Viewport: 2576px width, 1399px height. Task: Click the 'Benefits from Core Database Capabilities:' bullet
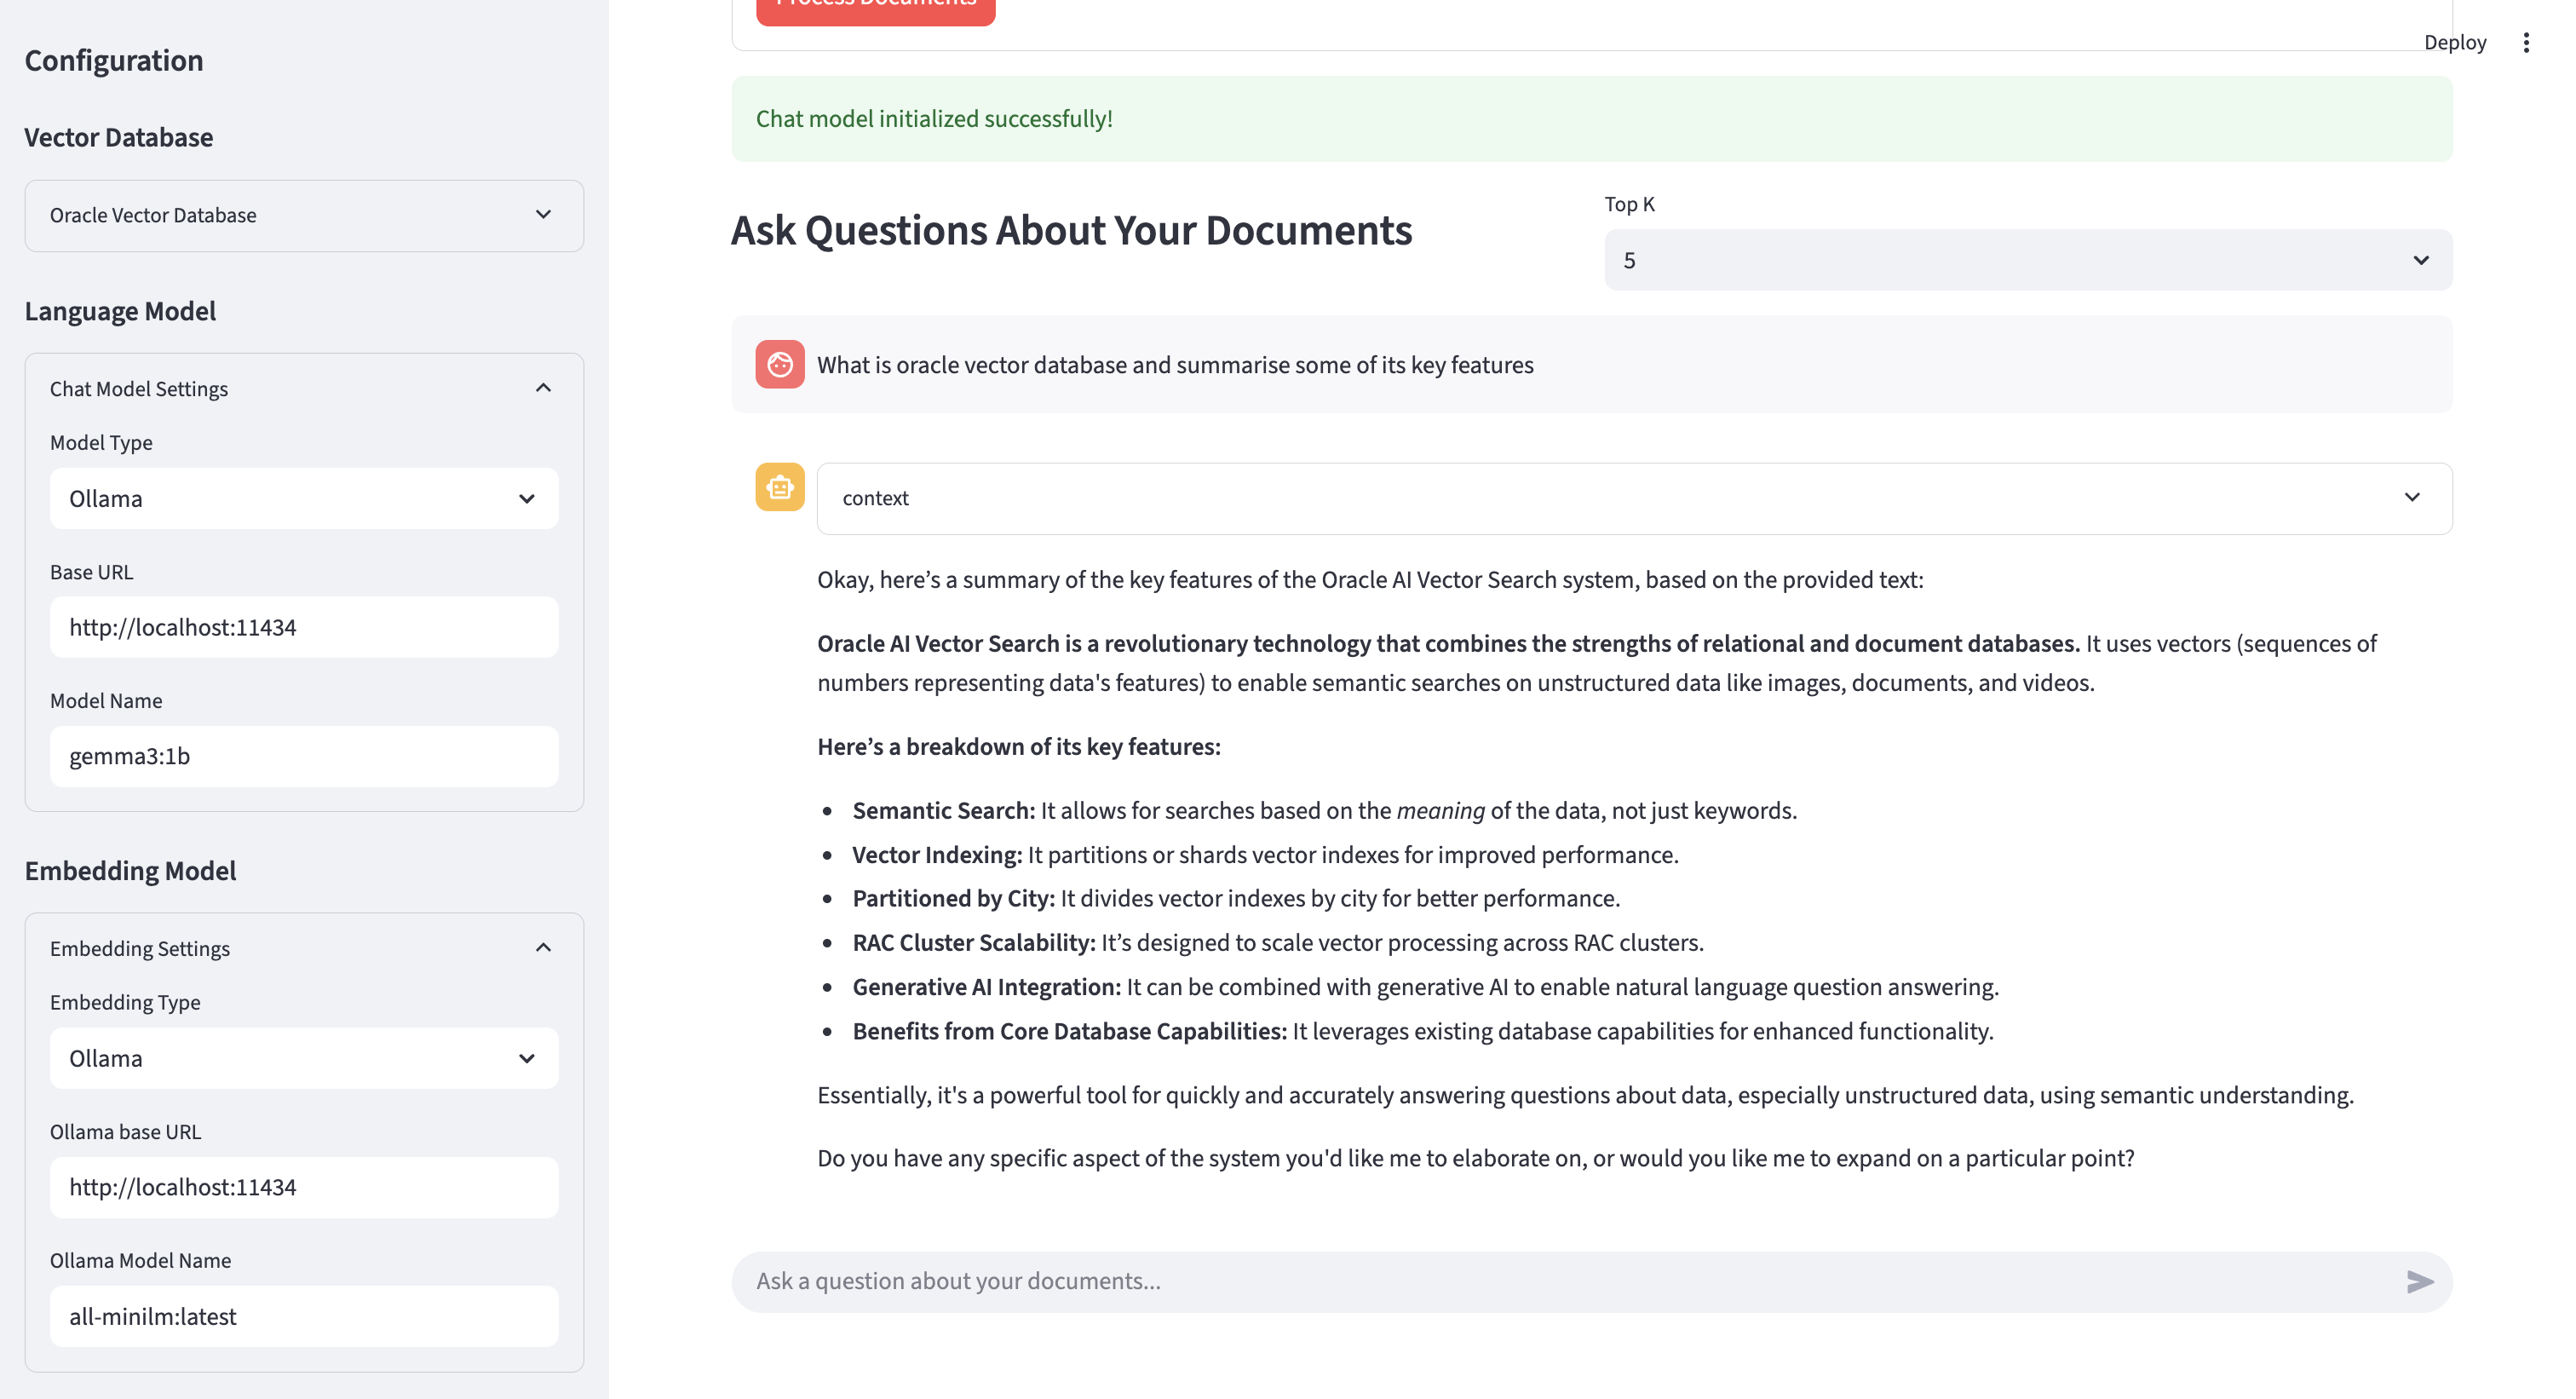(x=1422, y=1031)
